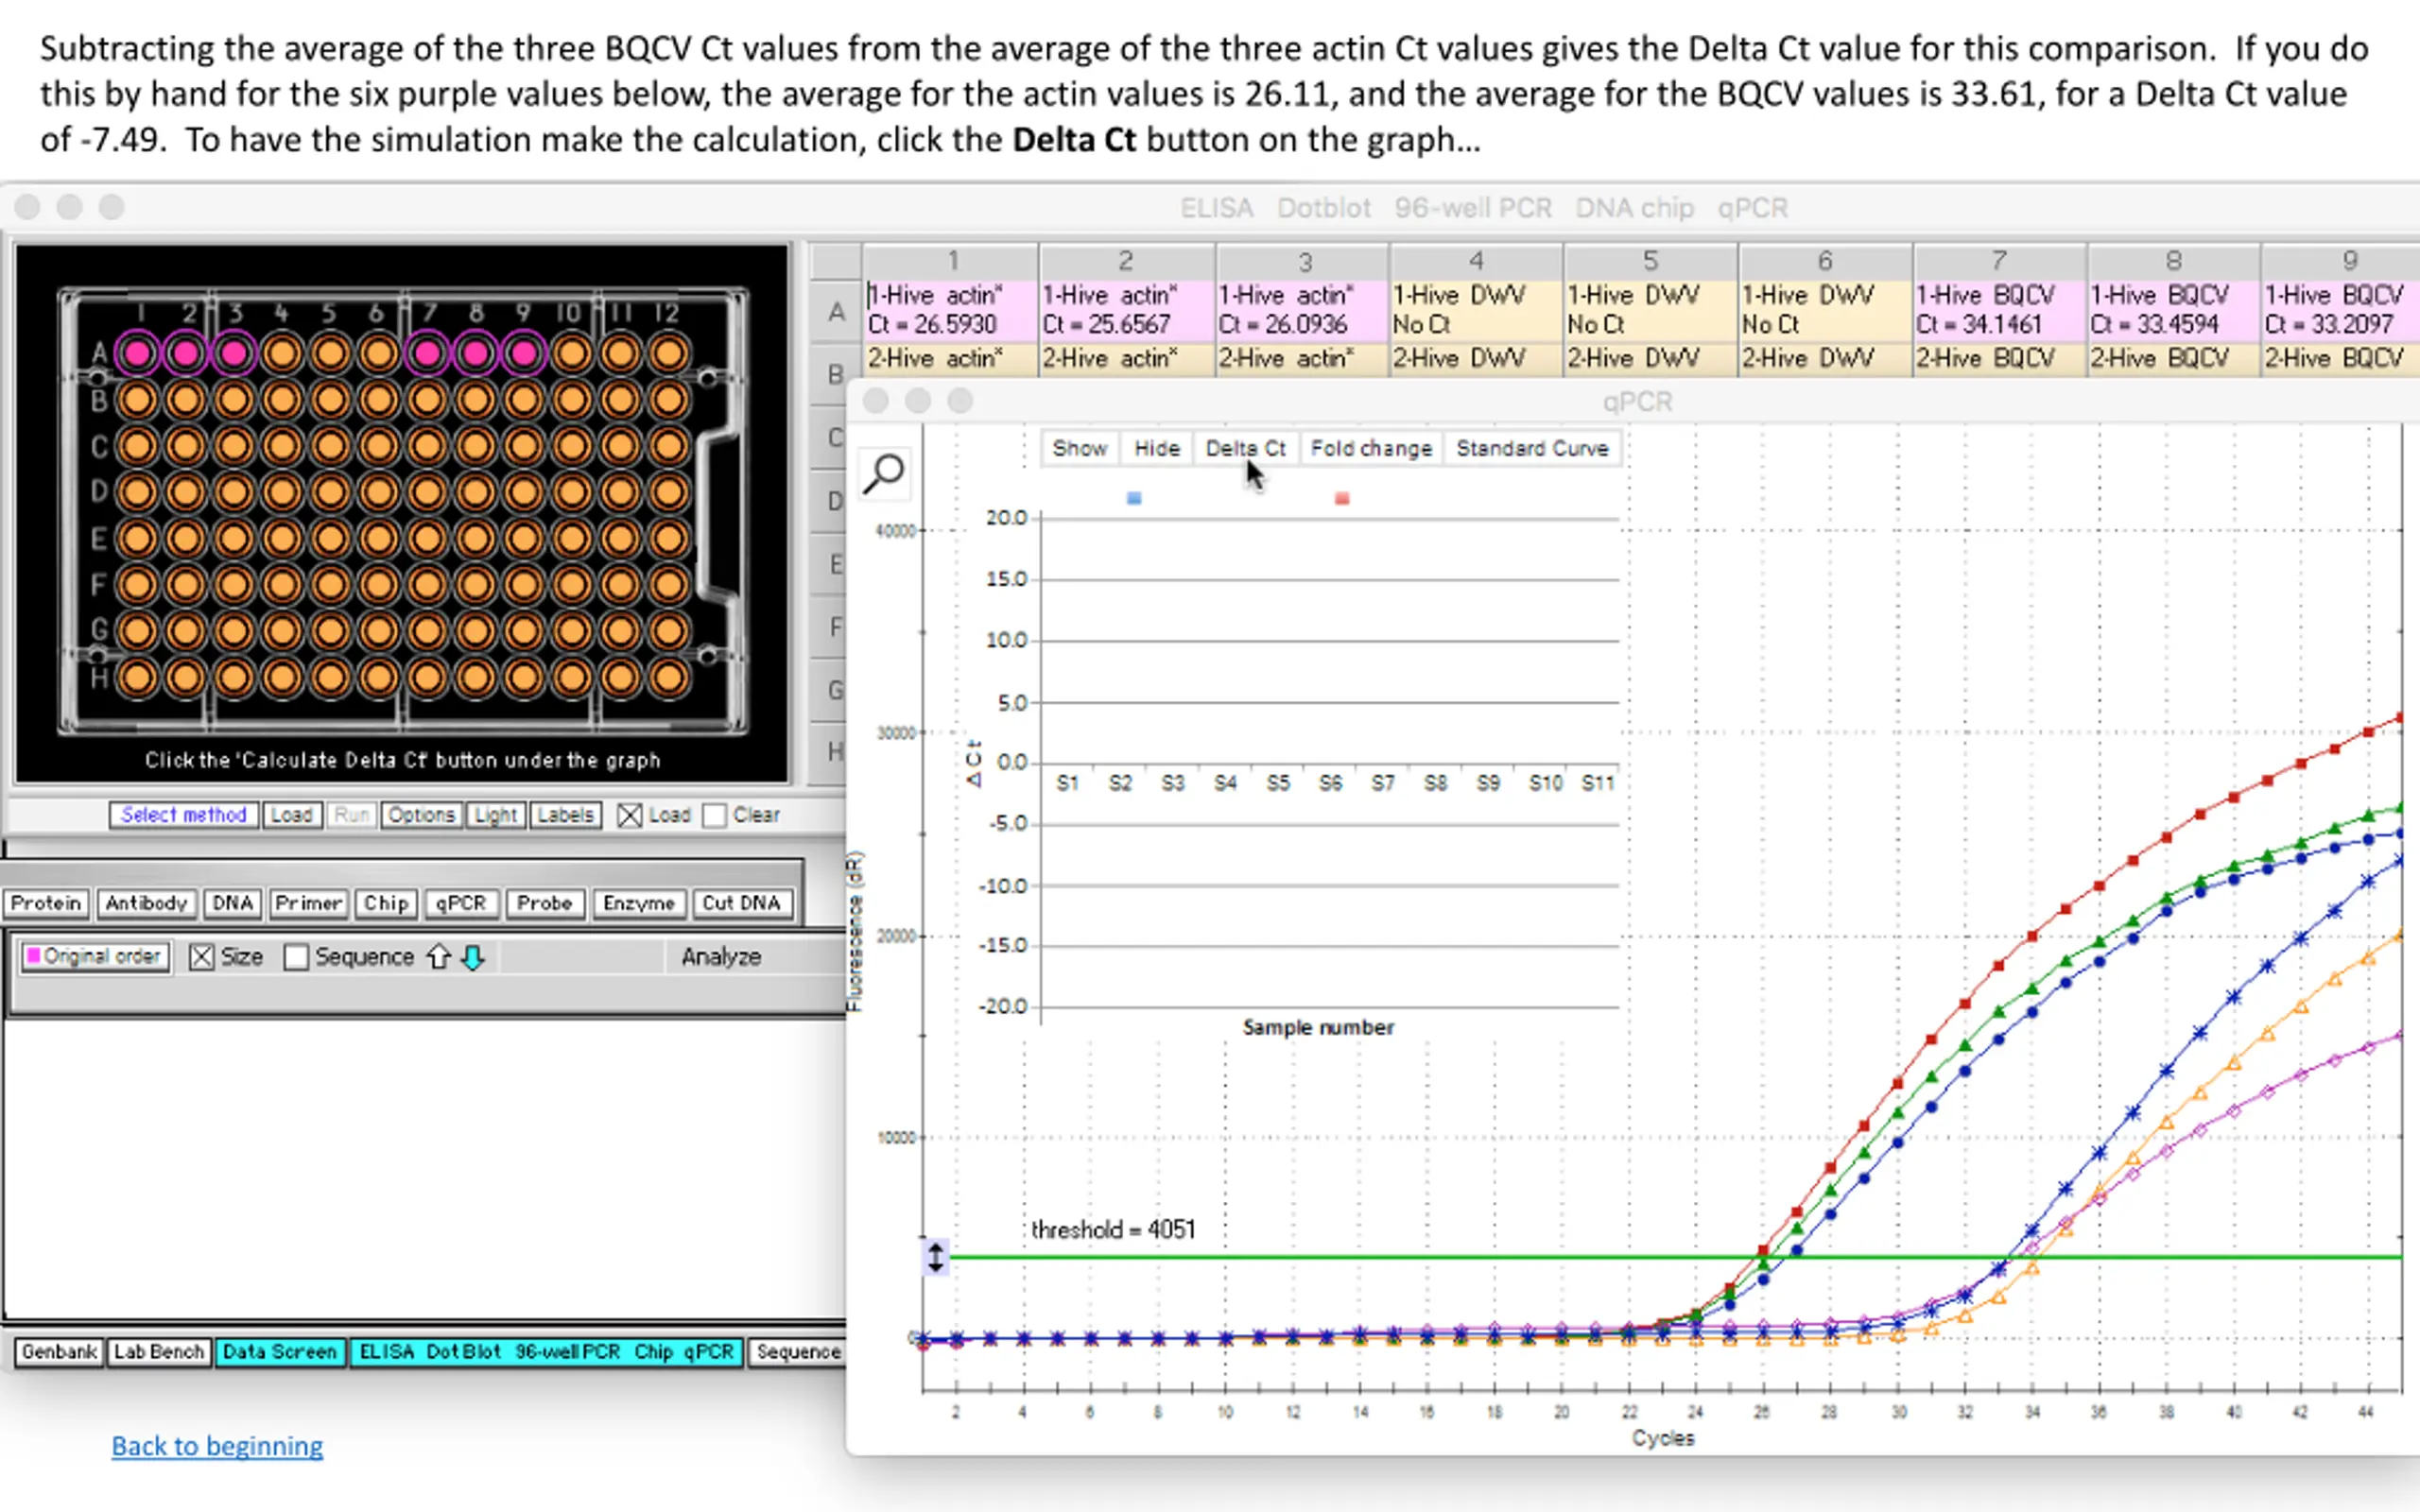Click the Delta Ct button

(x=1245, y=448)
